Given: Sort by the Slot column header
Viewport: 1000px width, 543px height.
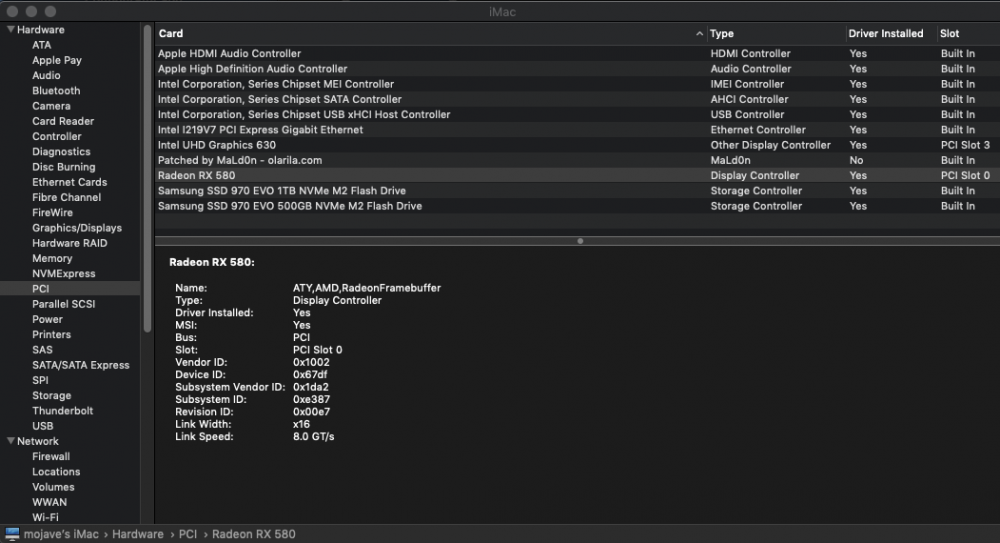Looking at the screenshot, I should pos(950,33).
